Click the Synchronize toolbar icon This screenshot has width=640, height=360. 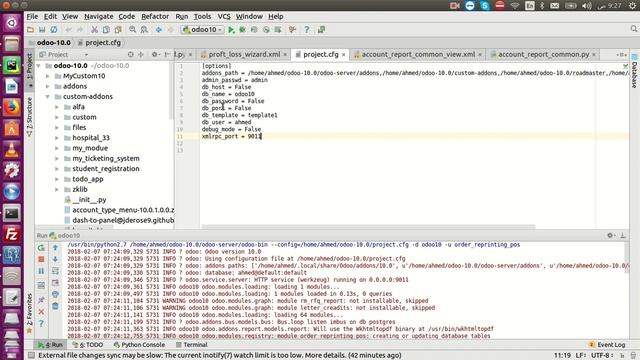click(53, 29)
